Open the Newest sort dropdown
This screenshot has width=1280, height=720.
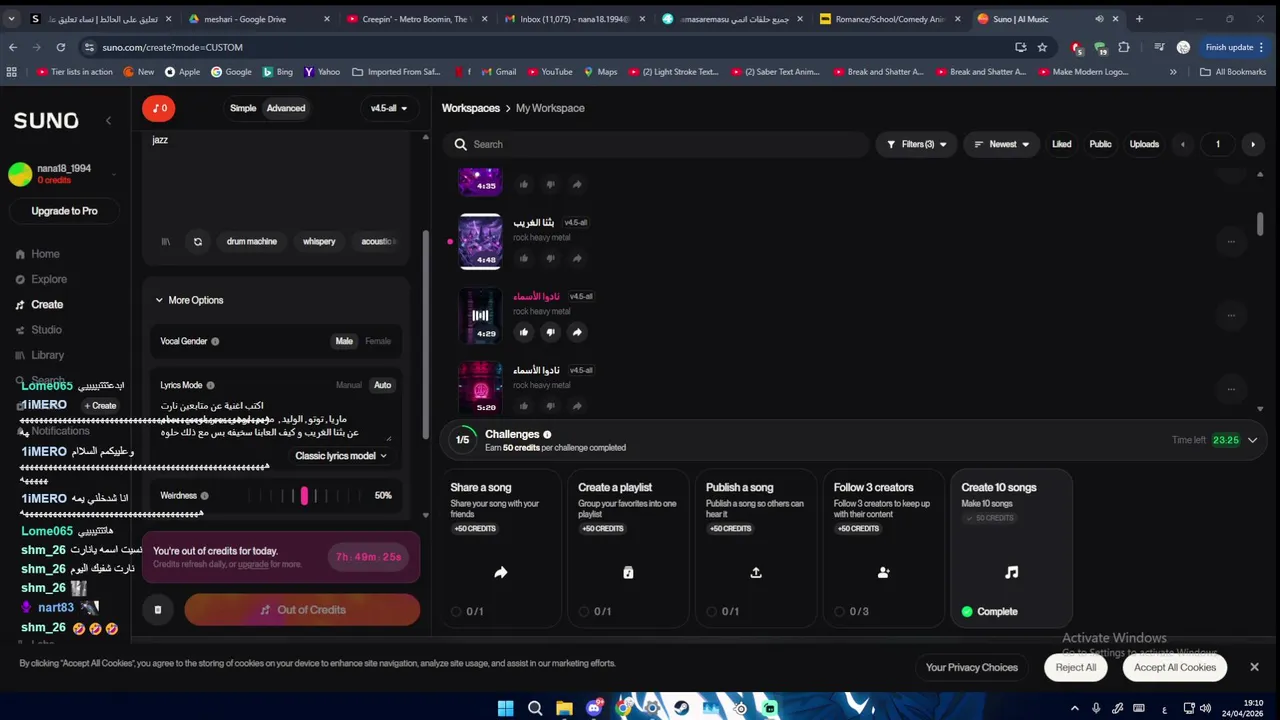coord(1001,144)
